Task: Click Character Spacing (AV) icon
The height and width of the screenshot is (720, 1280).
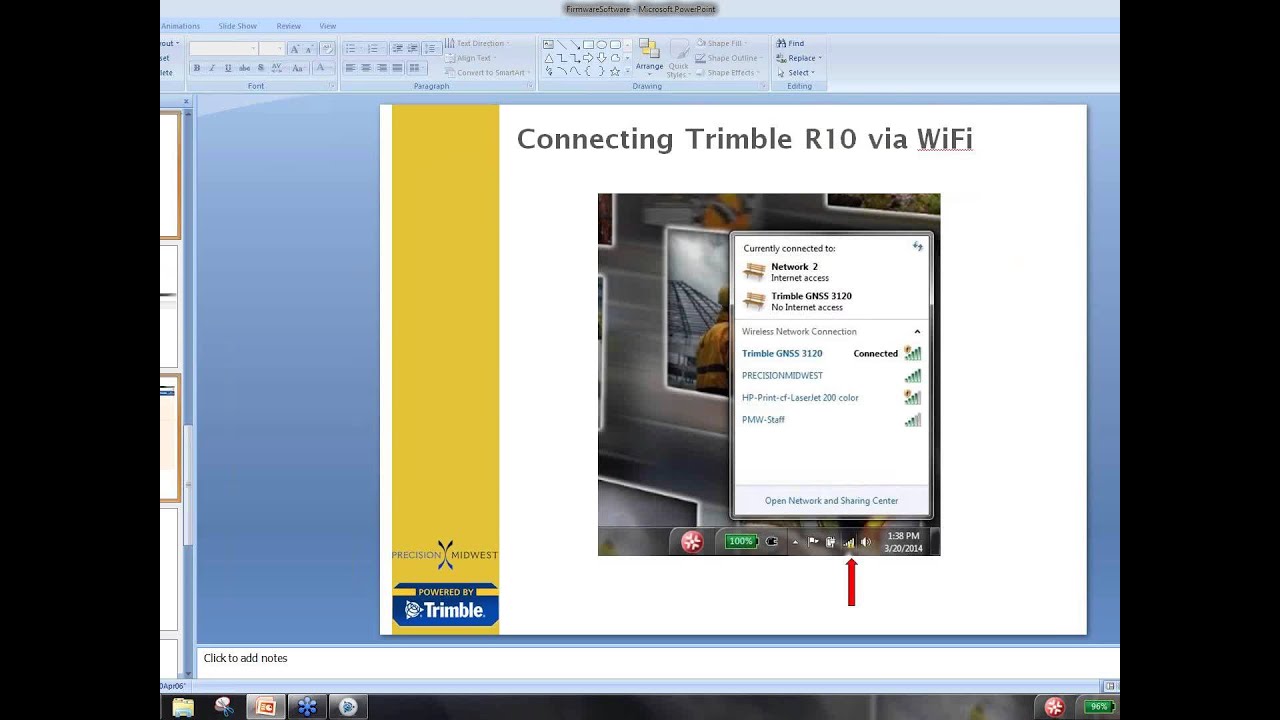Action: point(278,68)
